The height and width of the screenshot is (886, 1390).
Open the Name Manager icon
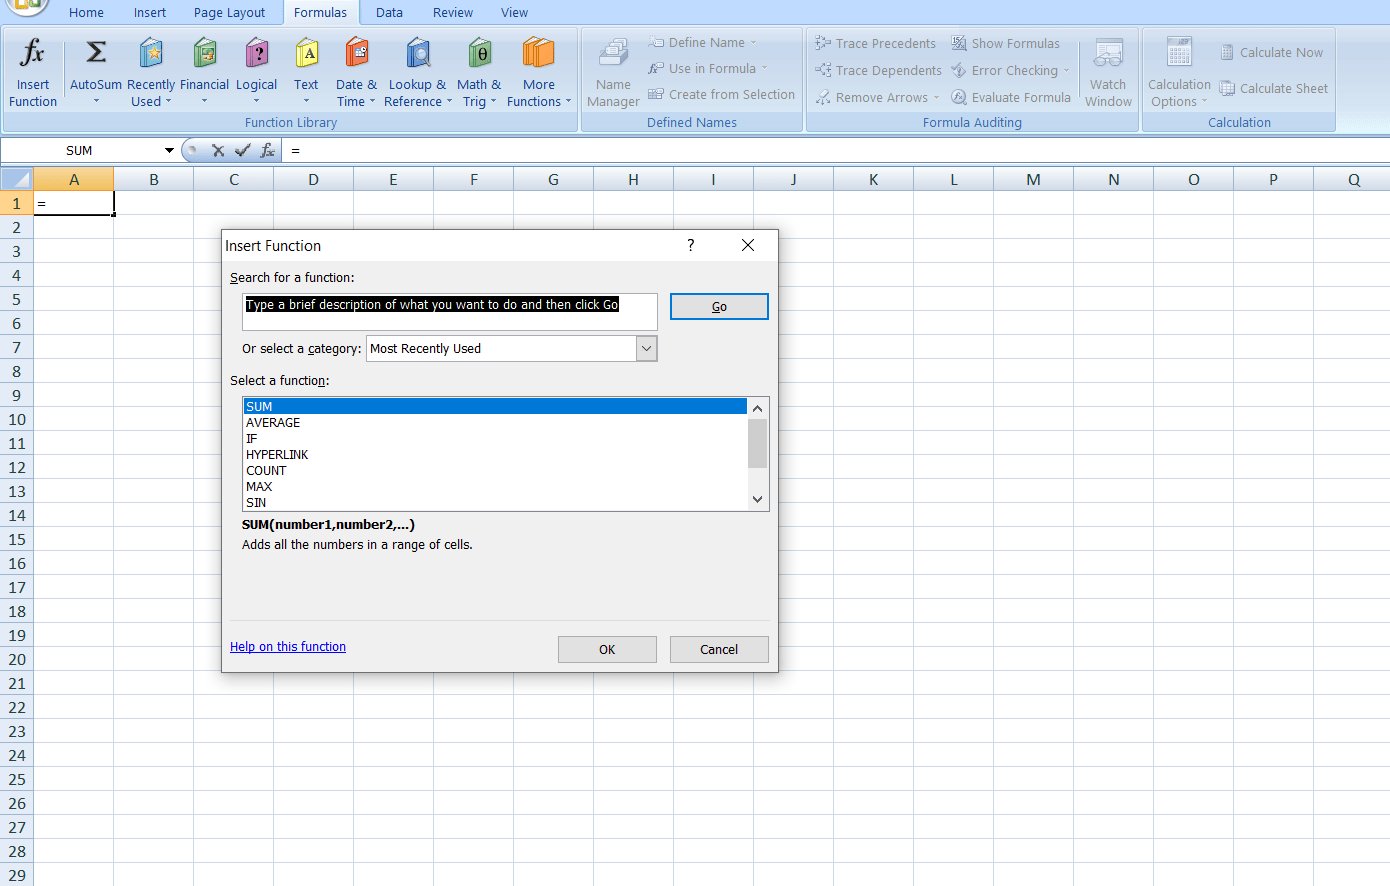613,53
